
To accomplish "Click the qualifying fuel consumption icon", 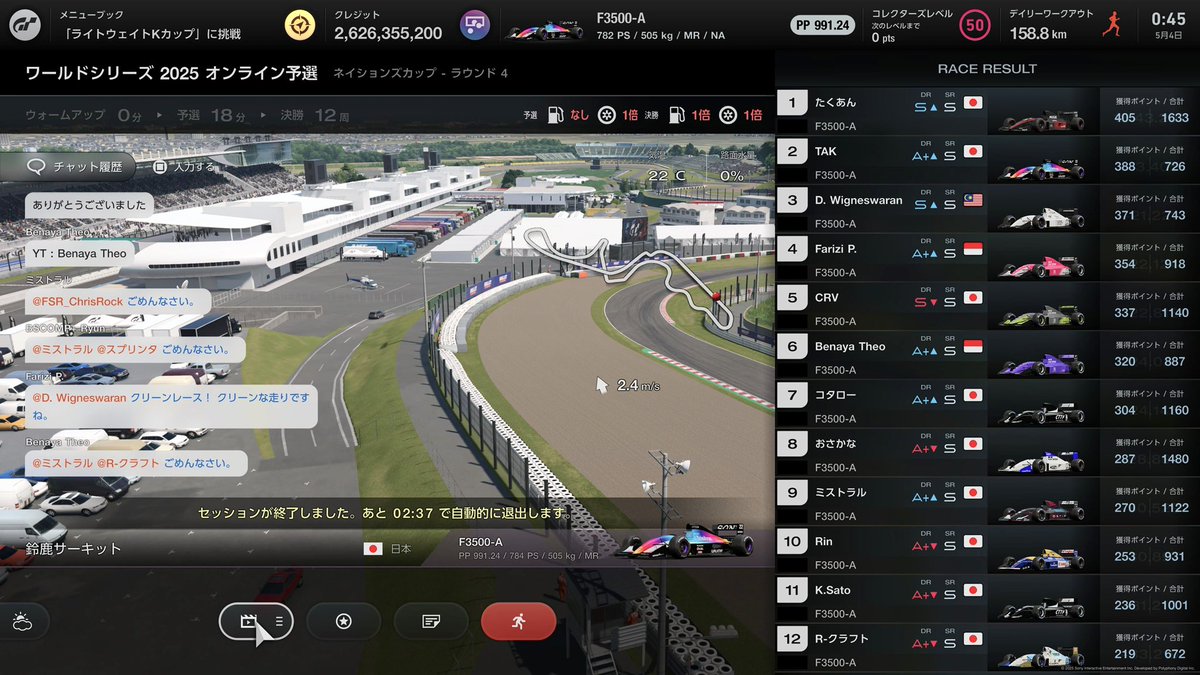I will click(x=555, y=115).
